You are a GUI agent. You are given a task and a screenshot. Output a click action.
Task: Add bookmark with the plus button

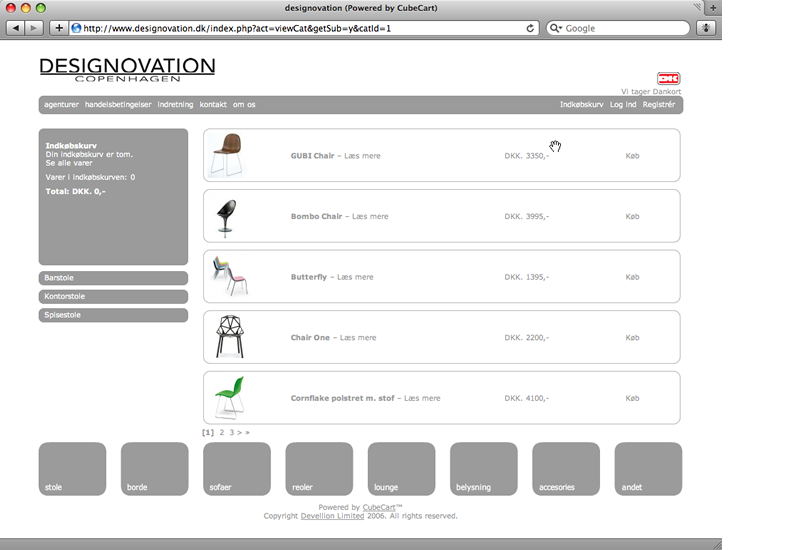point(59,28)
